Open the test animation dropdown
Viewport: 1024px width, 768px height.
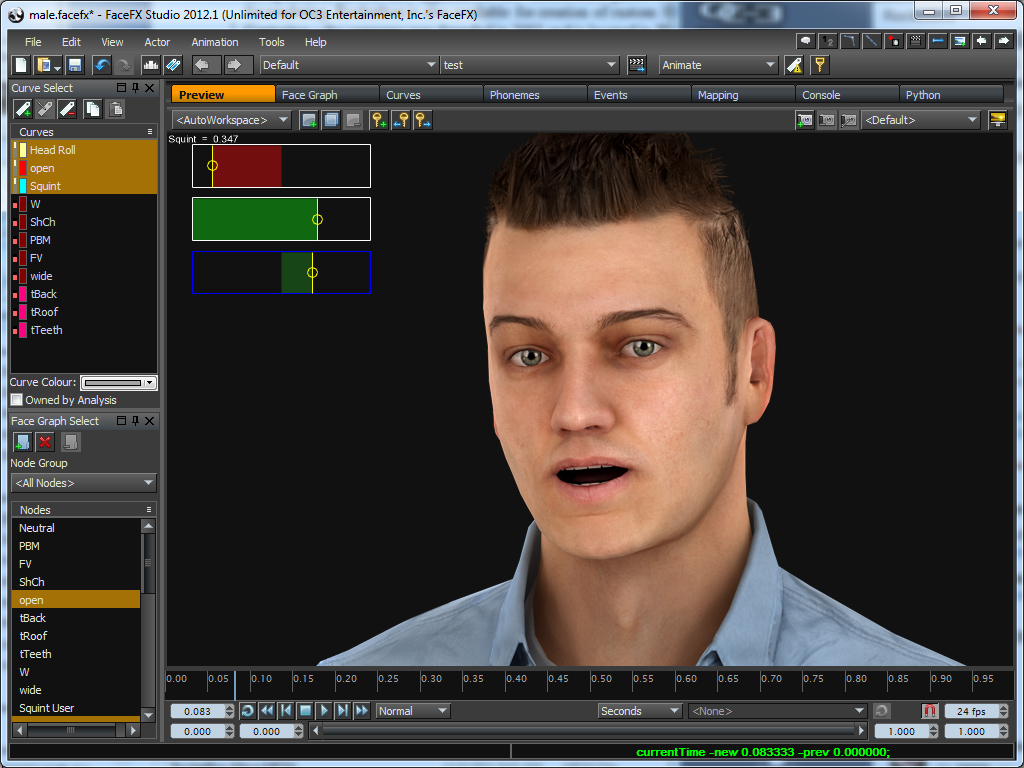point(530,65)
